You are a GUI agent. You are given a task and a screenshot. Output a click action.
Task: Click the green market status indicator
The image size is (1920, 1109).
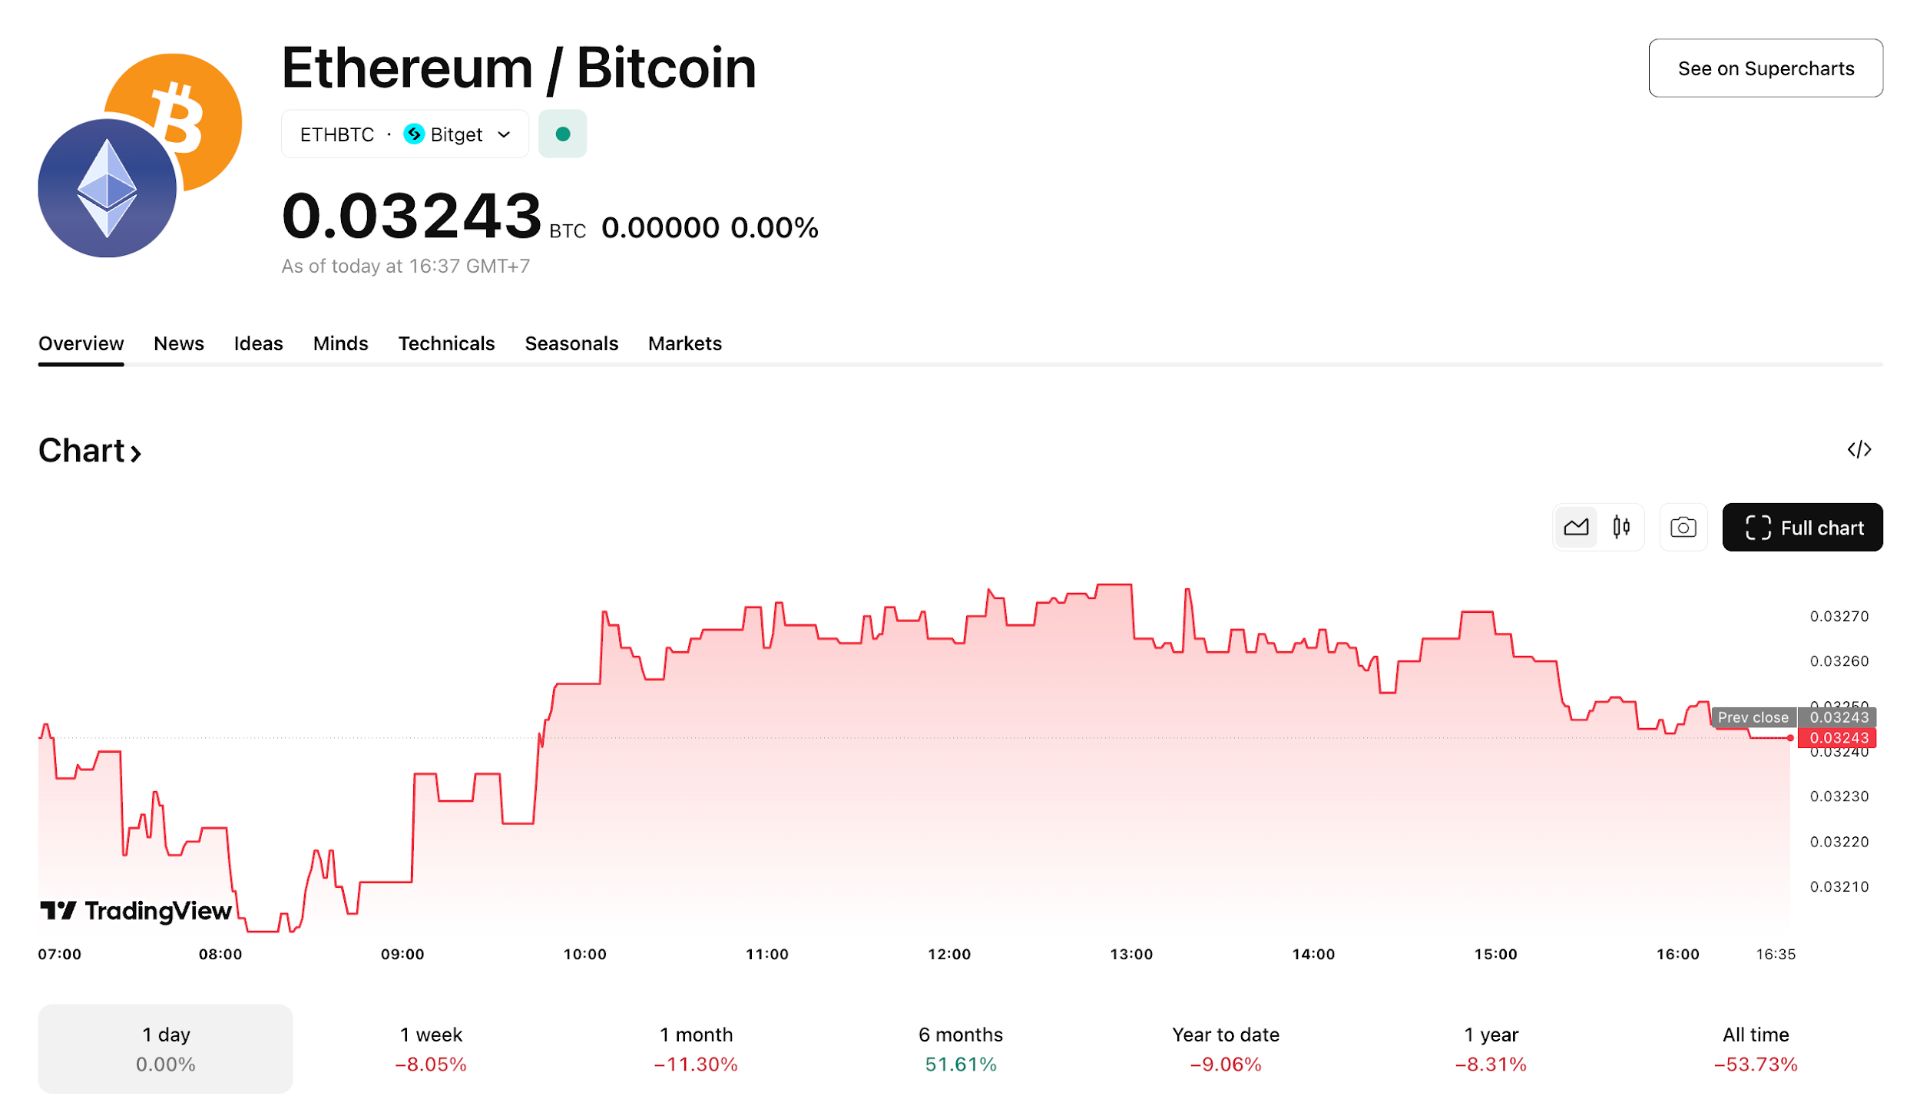pos(563,134)
